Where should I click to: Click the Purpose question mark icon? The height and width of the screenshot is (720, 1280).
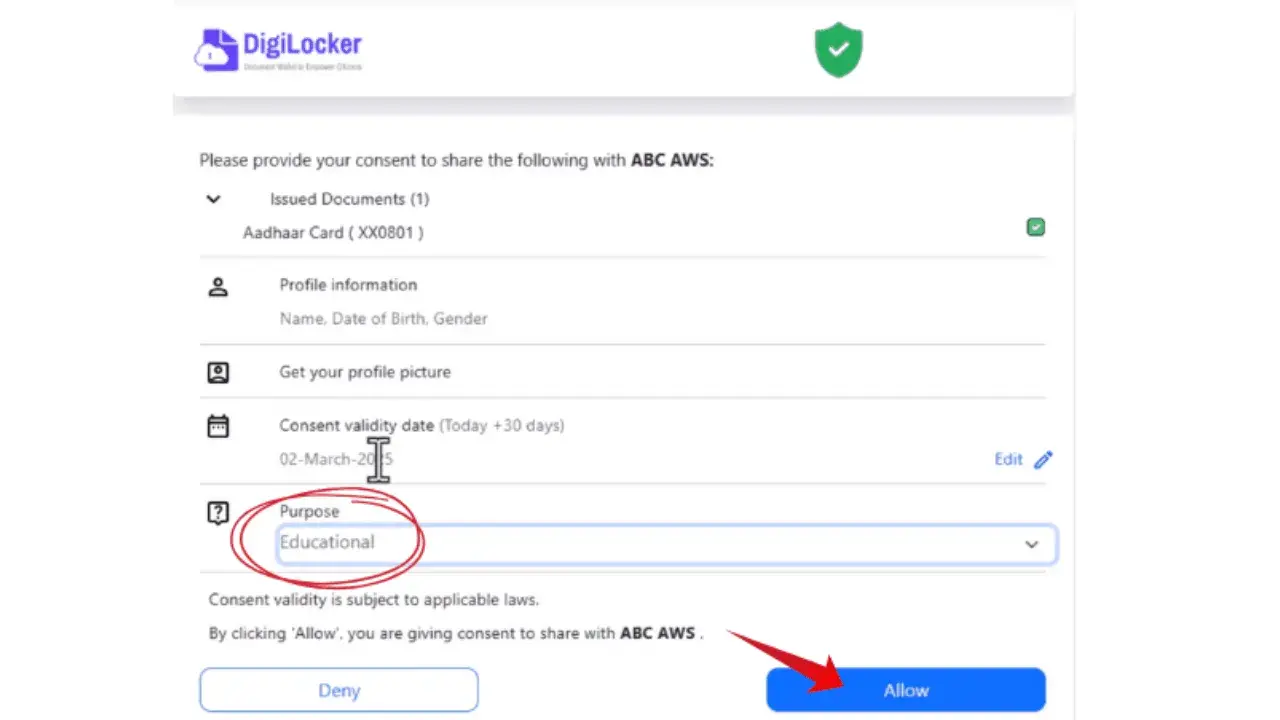point(218,513)
